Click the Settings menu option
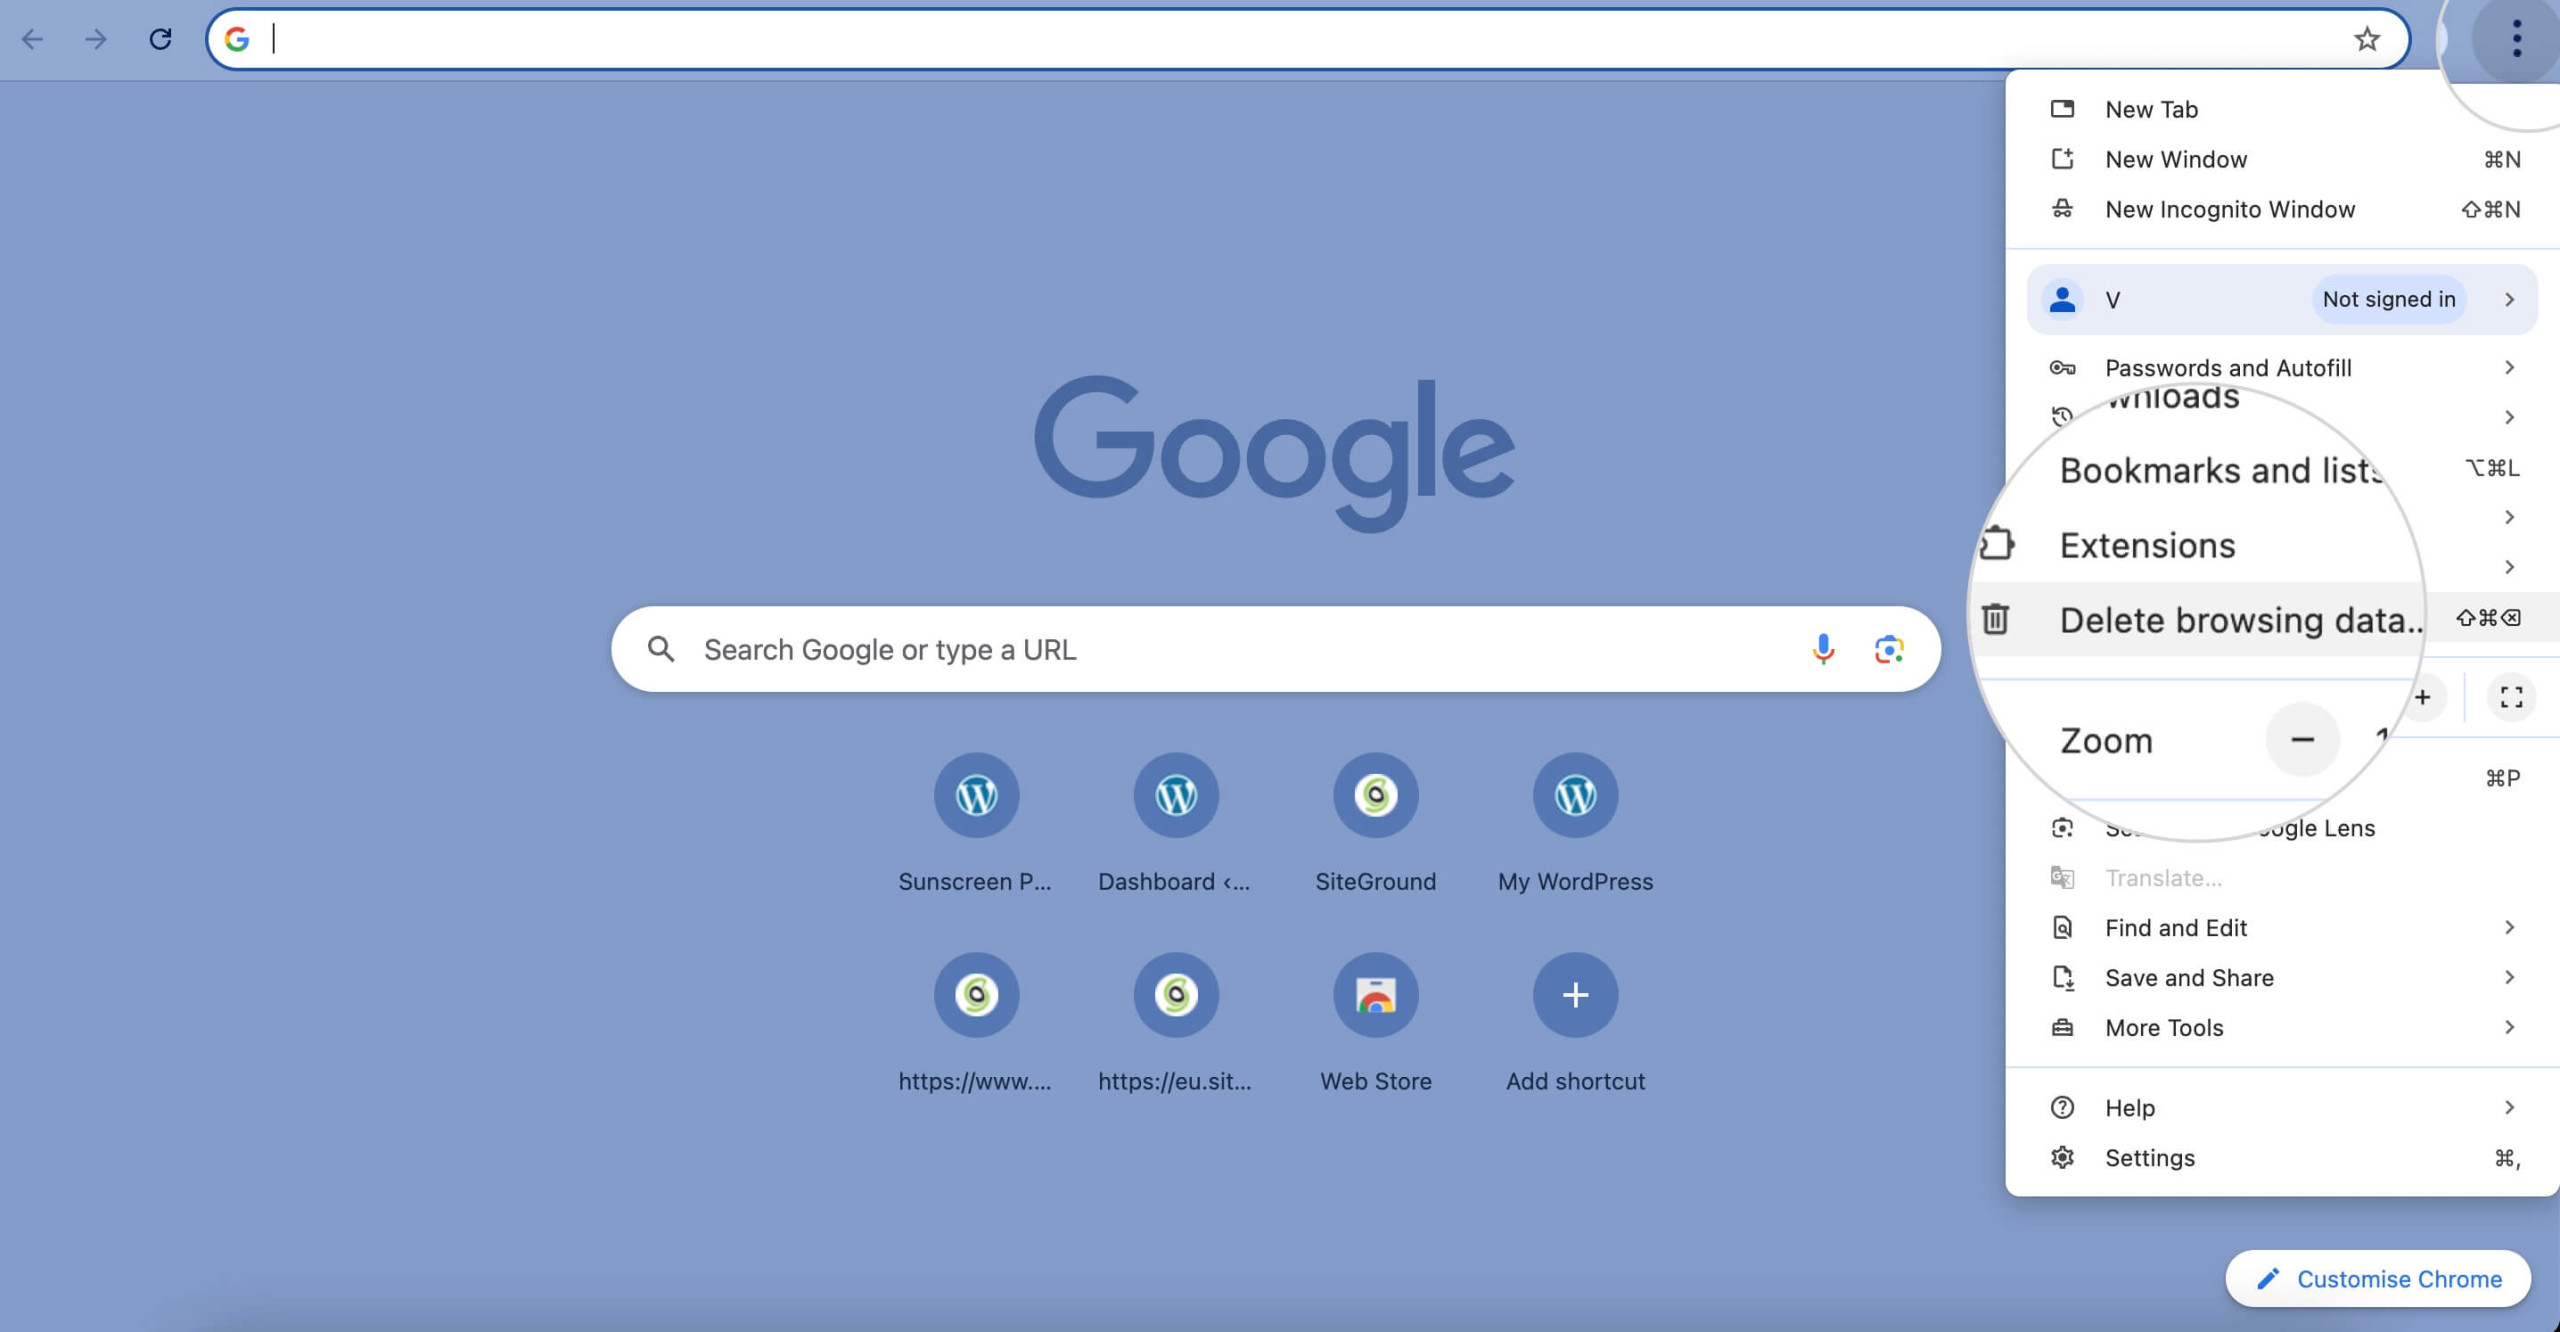Image resolution: width=2560 pixels, height=1332 pixels. coord(2149,1158)
